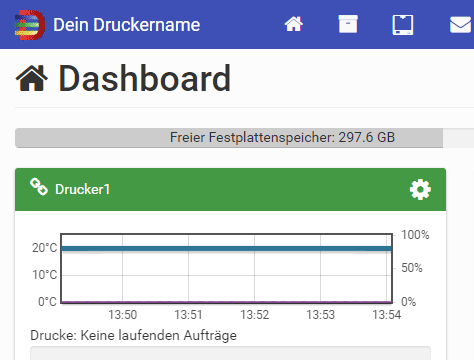Click the house icon beside the Dashboard heading
Screen dimensions: 474x360
(32, 78)
